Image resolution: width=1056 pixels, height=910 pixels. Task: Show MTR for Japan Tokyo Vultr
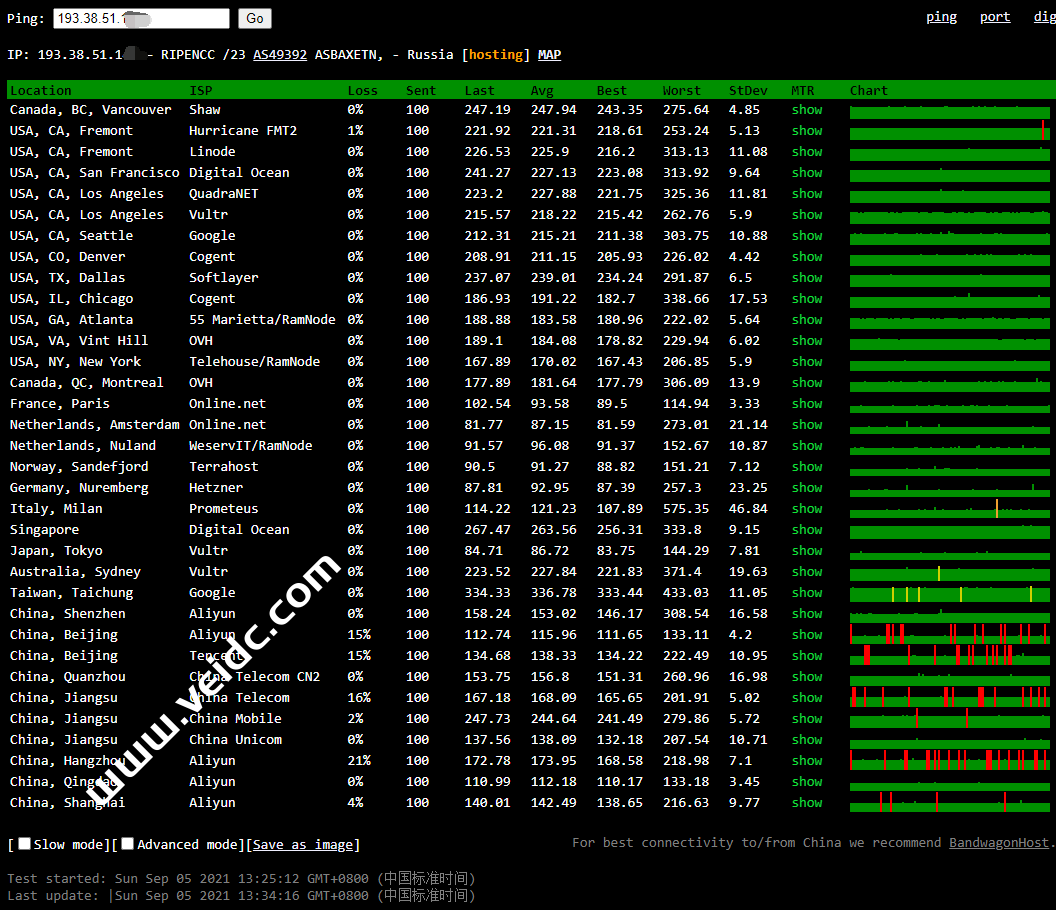(x=807, y=551)
